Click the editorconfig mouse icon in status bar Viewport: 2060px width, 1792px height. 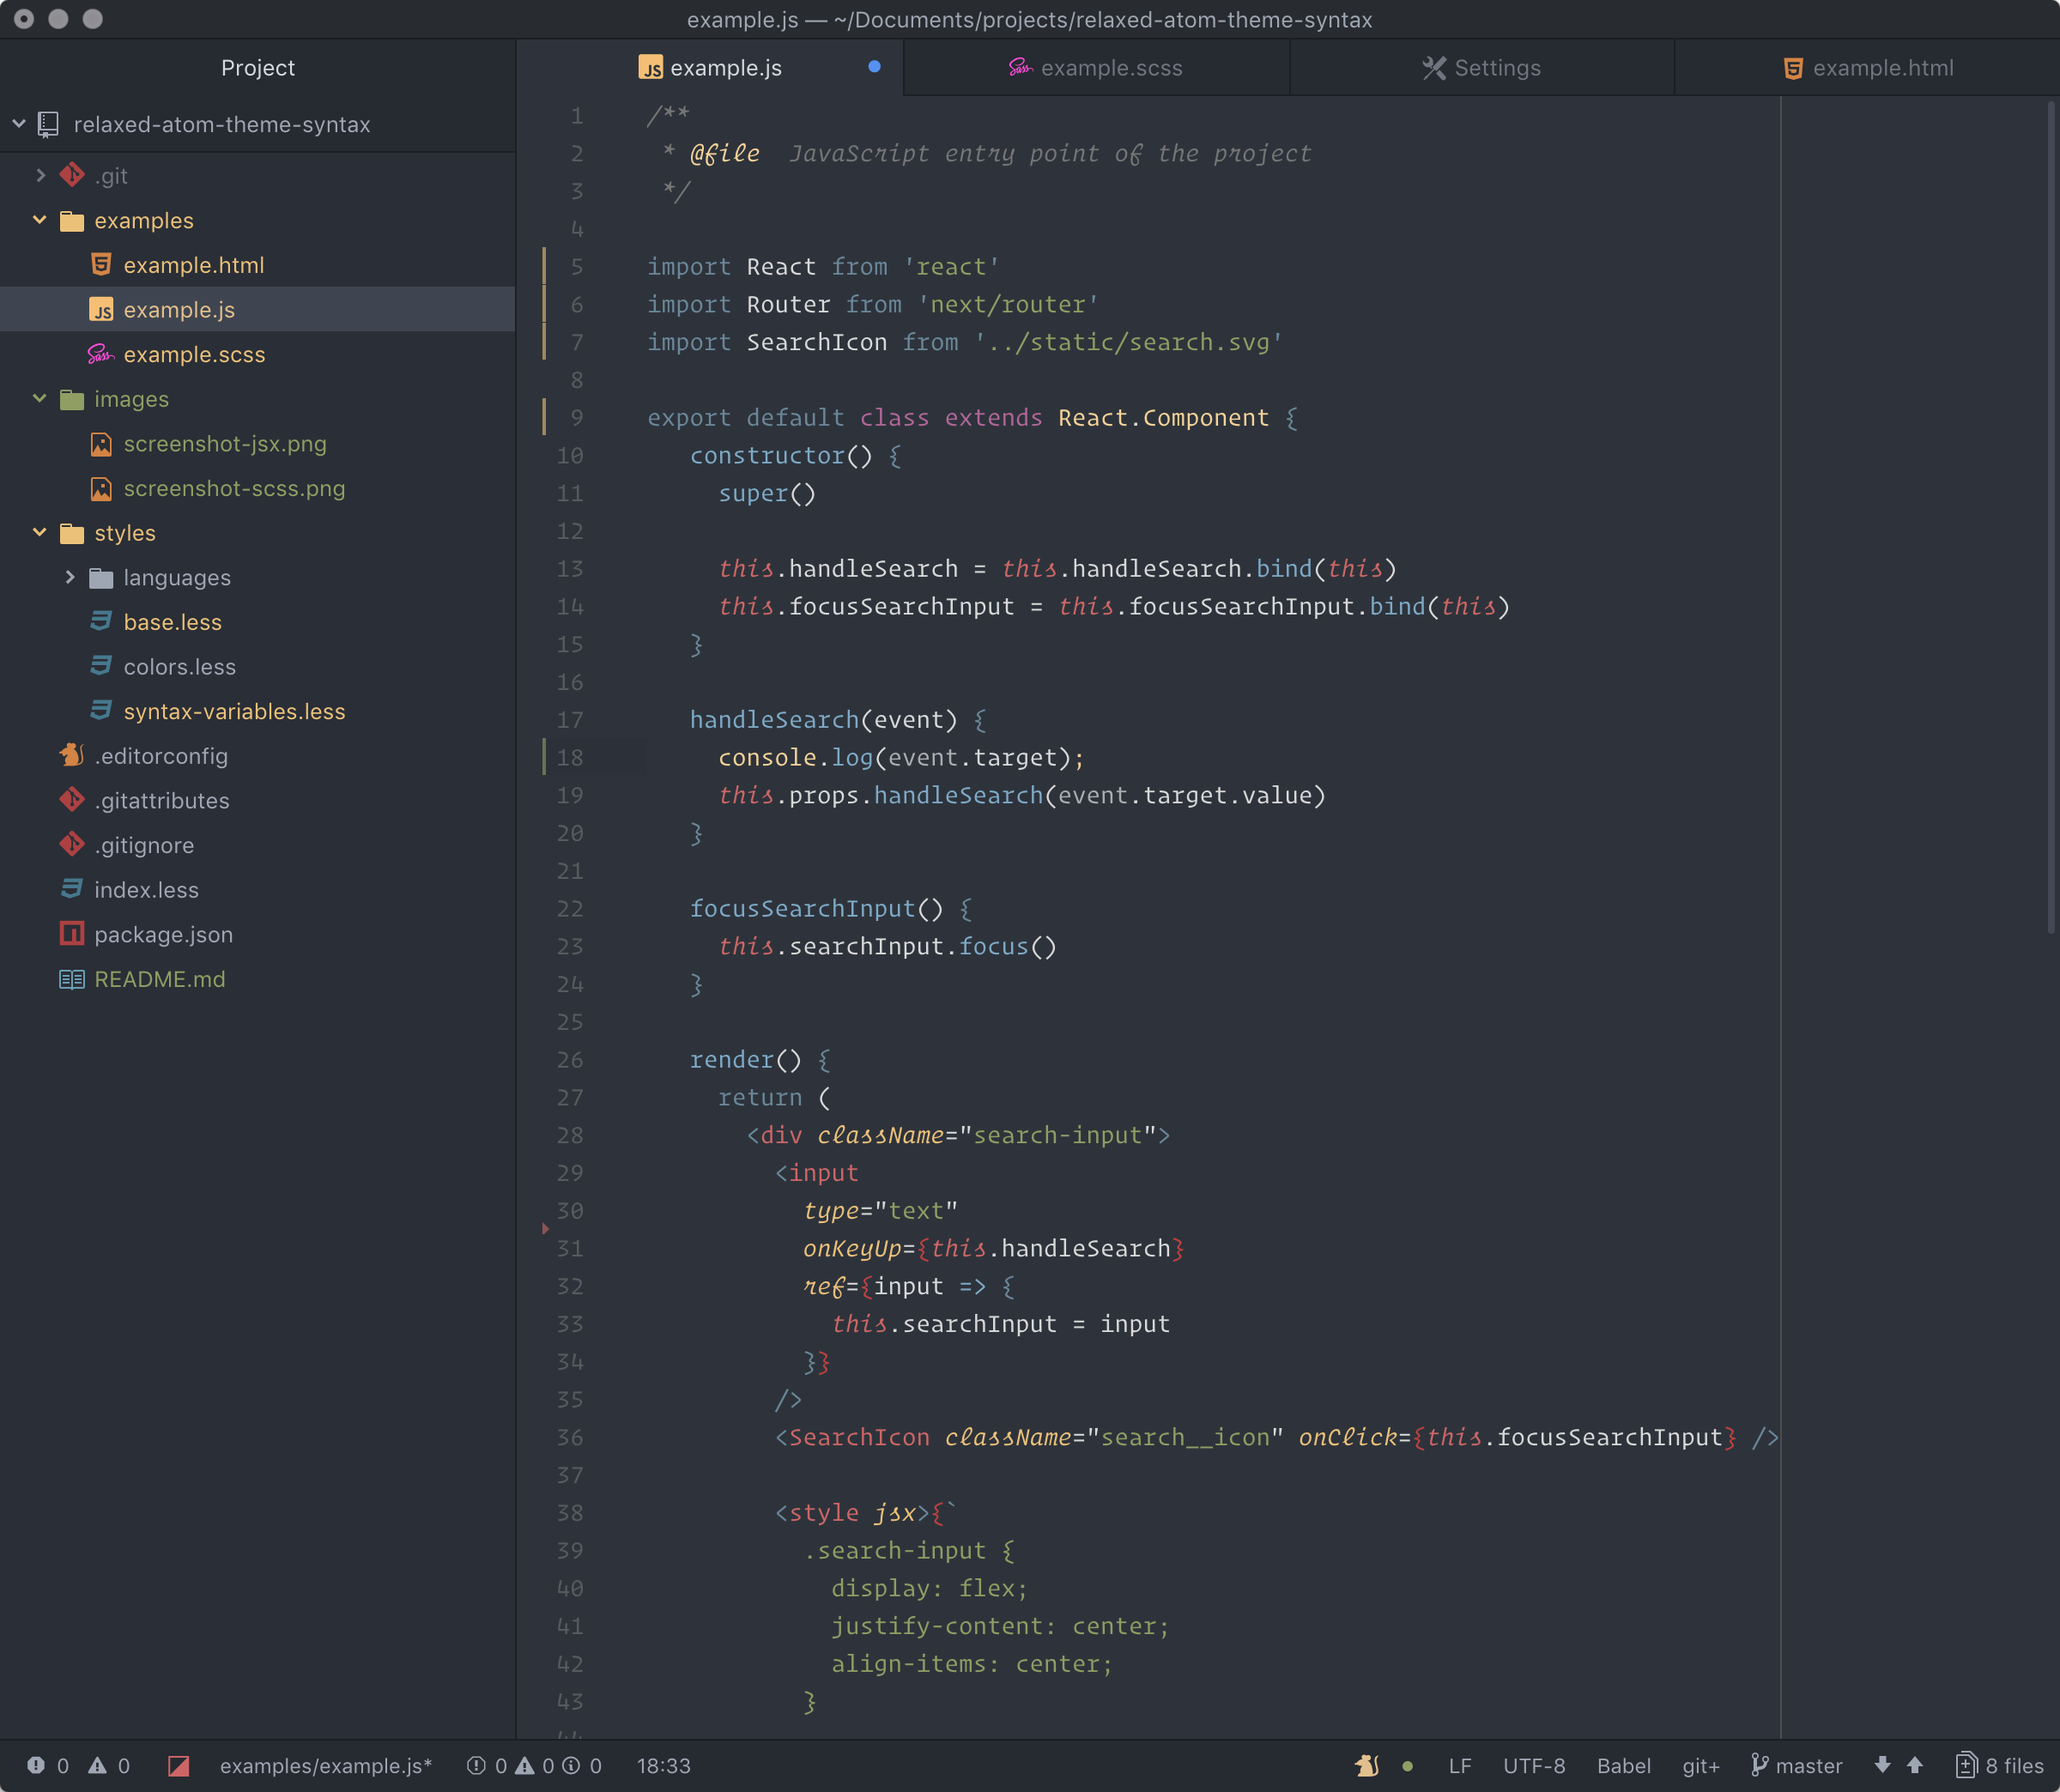pos(1366,1766)
